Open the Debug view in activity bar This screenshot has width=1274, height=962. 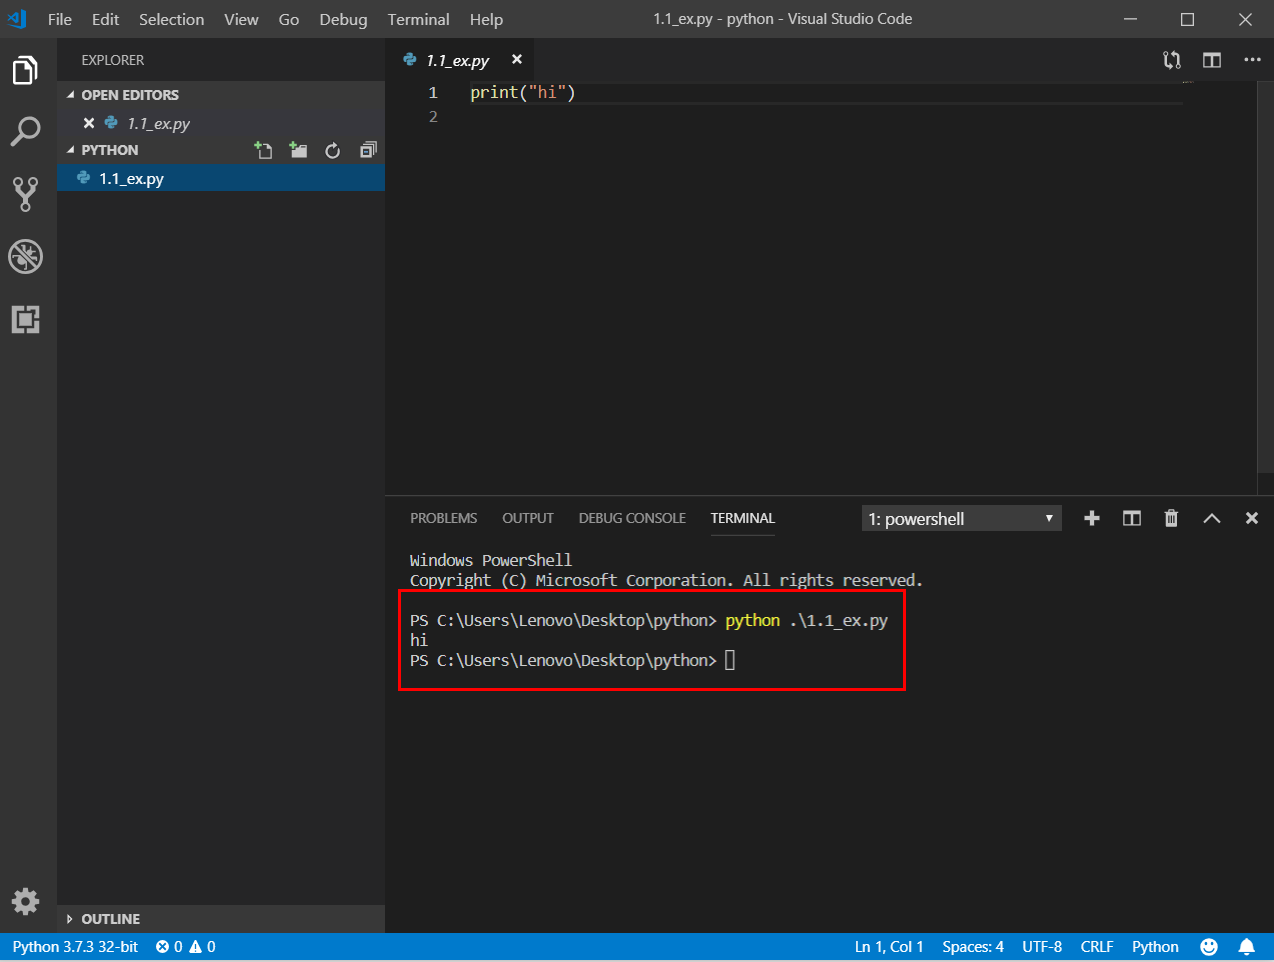pos(25,257)
